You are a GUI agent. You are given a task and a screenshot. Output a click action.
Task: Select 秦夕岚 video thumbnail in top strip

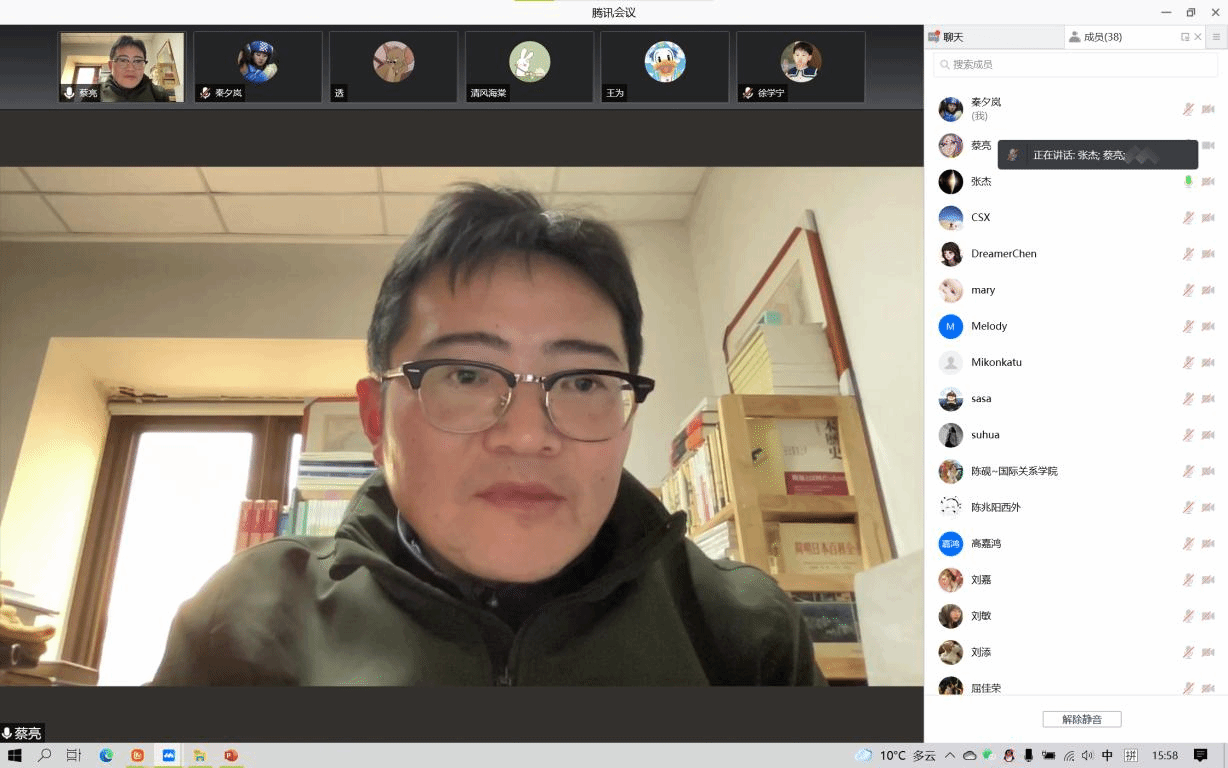pos(258,66)
